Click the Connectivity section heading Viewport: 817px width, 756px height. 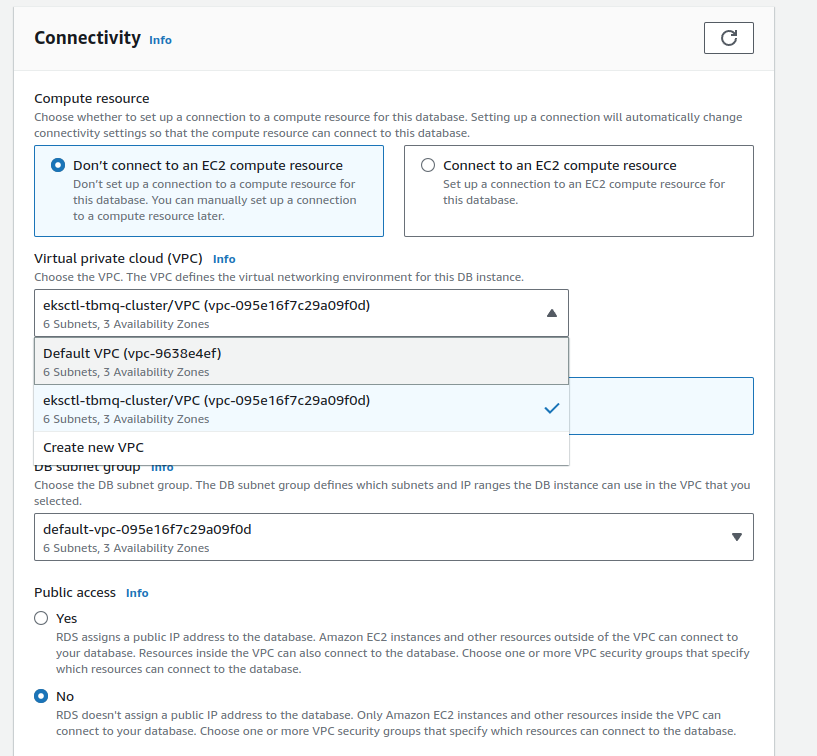point(86,38)
